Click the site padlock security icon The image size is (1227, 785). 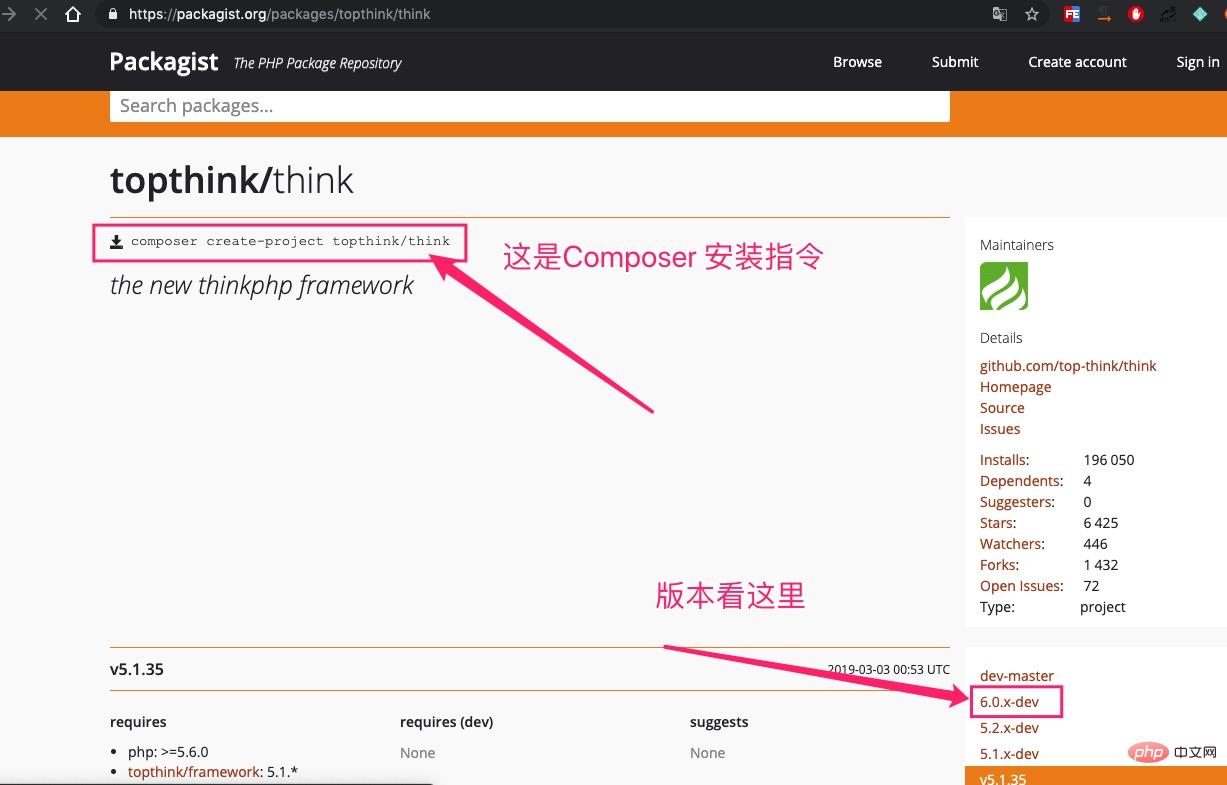112,15
